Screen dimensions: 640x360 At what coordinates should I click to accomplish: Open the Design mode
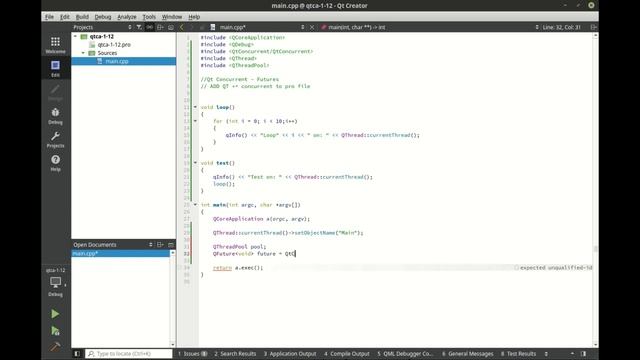coord(56,92)
